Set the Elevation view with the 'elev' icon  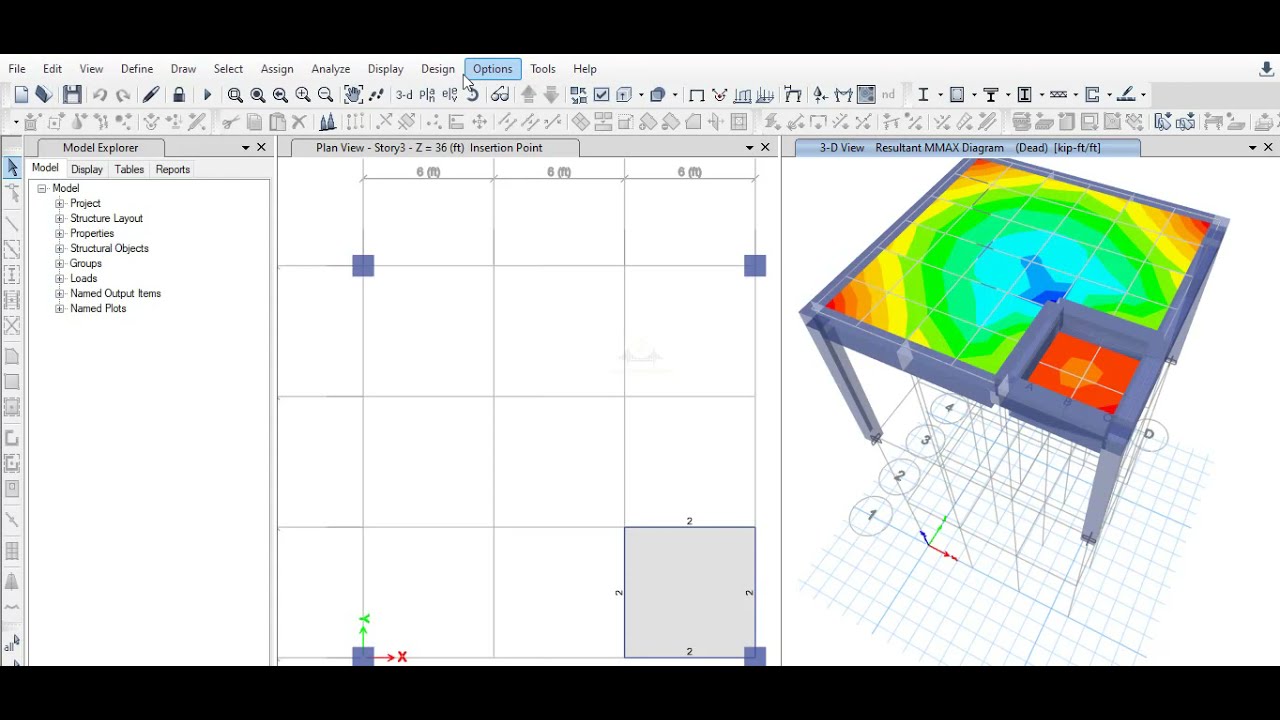click(449, 95)
